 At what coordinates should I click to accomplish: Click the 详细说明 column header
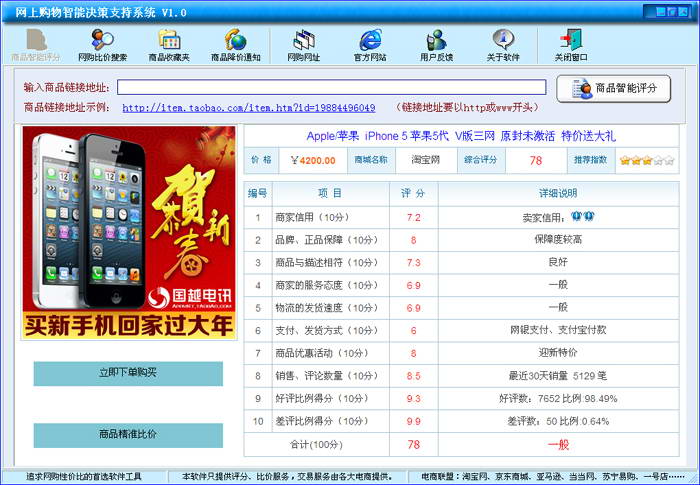tap(558, 193)
